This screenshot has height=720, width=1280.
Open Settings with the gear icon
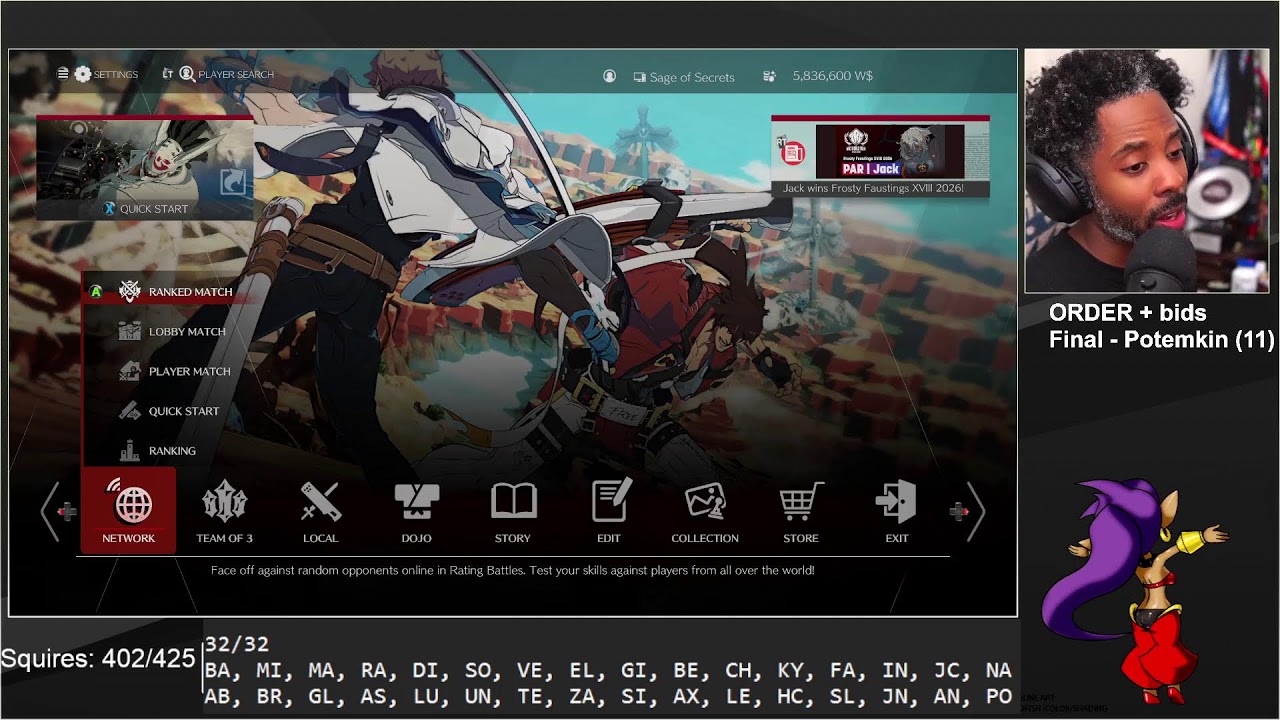point(82,74)
